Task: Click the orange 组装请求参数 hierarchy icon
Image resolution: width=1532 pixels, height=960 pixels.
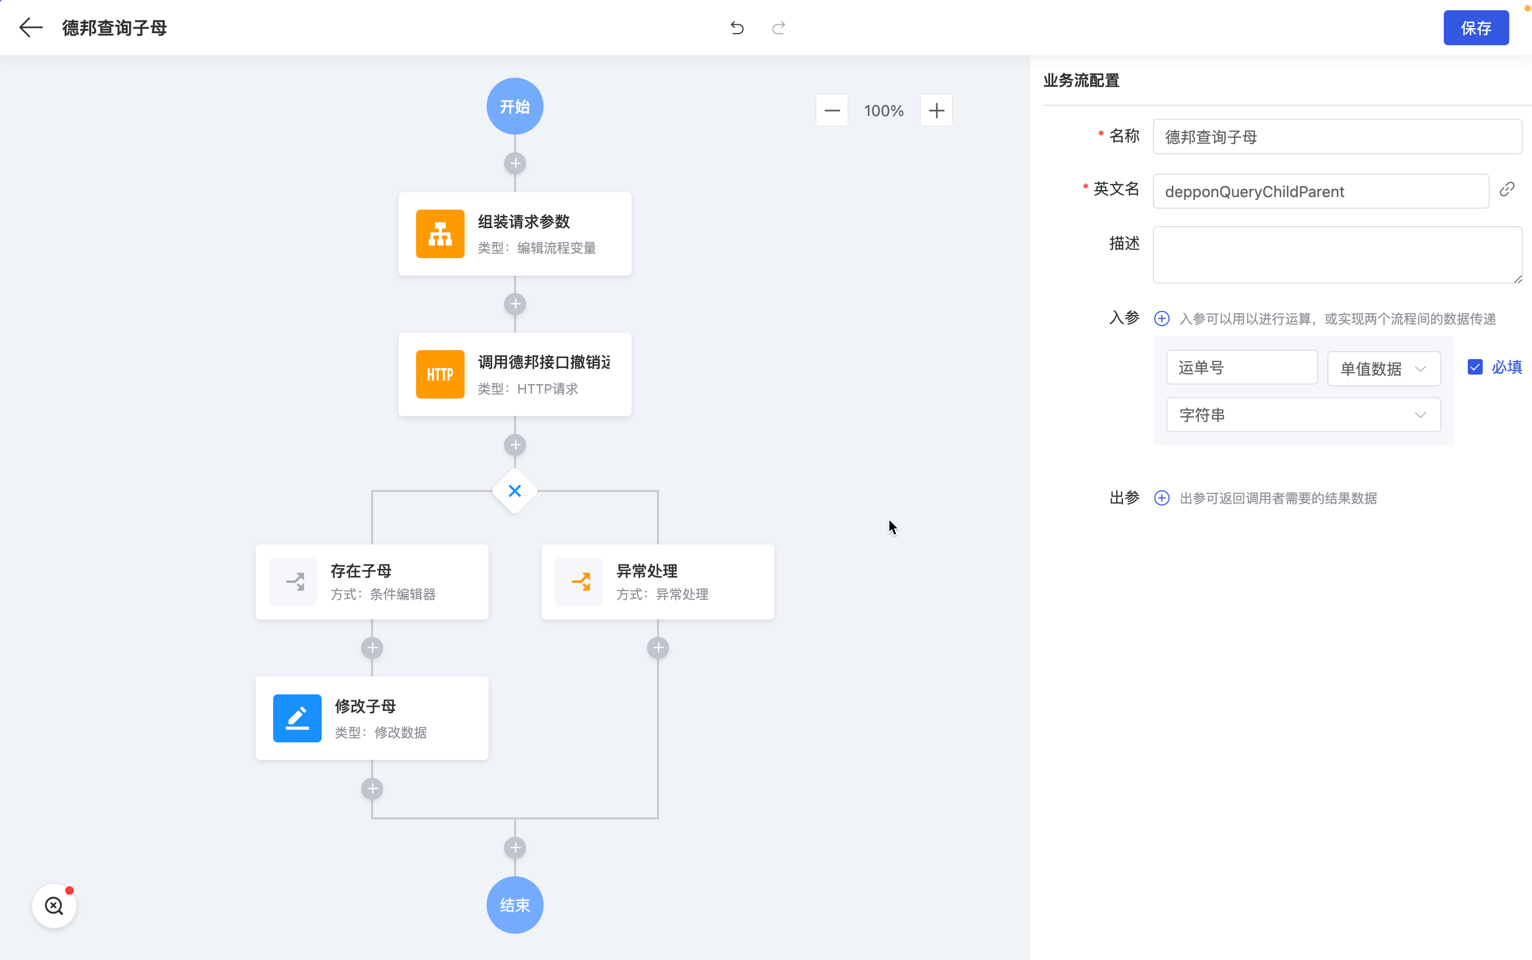Action: 440,234
